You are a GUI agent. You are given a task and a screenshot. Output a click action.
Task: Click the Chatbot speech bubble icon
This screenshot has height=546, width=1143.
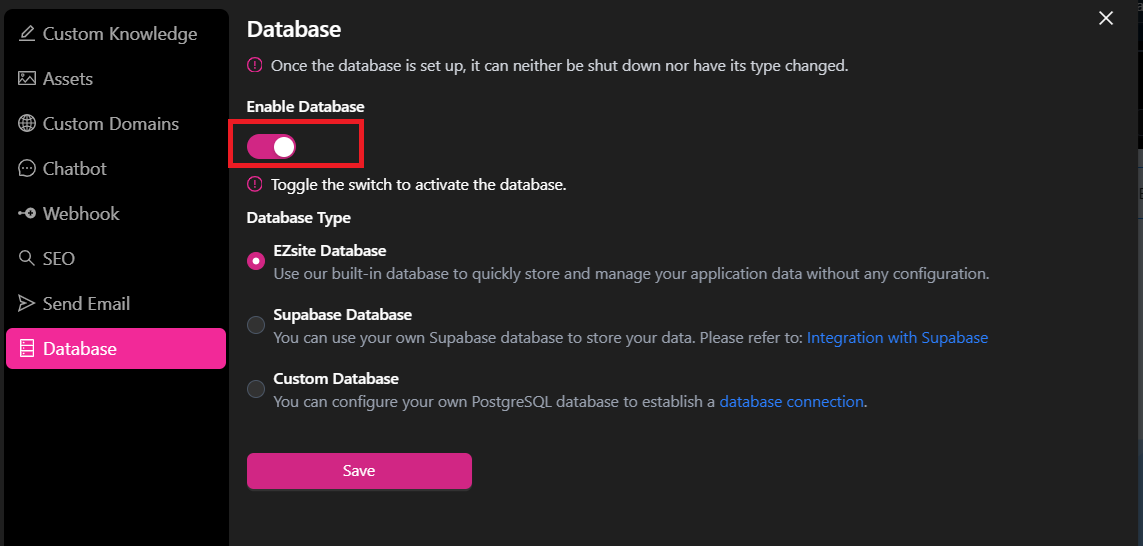coord(27,168)
